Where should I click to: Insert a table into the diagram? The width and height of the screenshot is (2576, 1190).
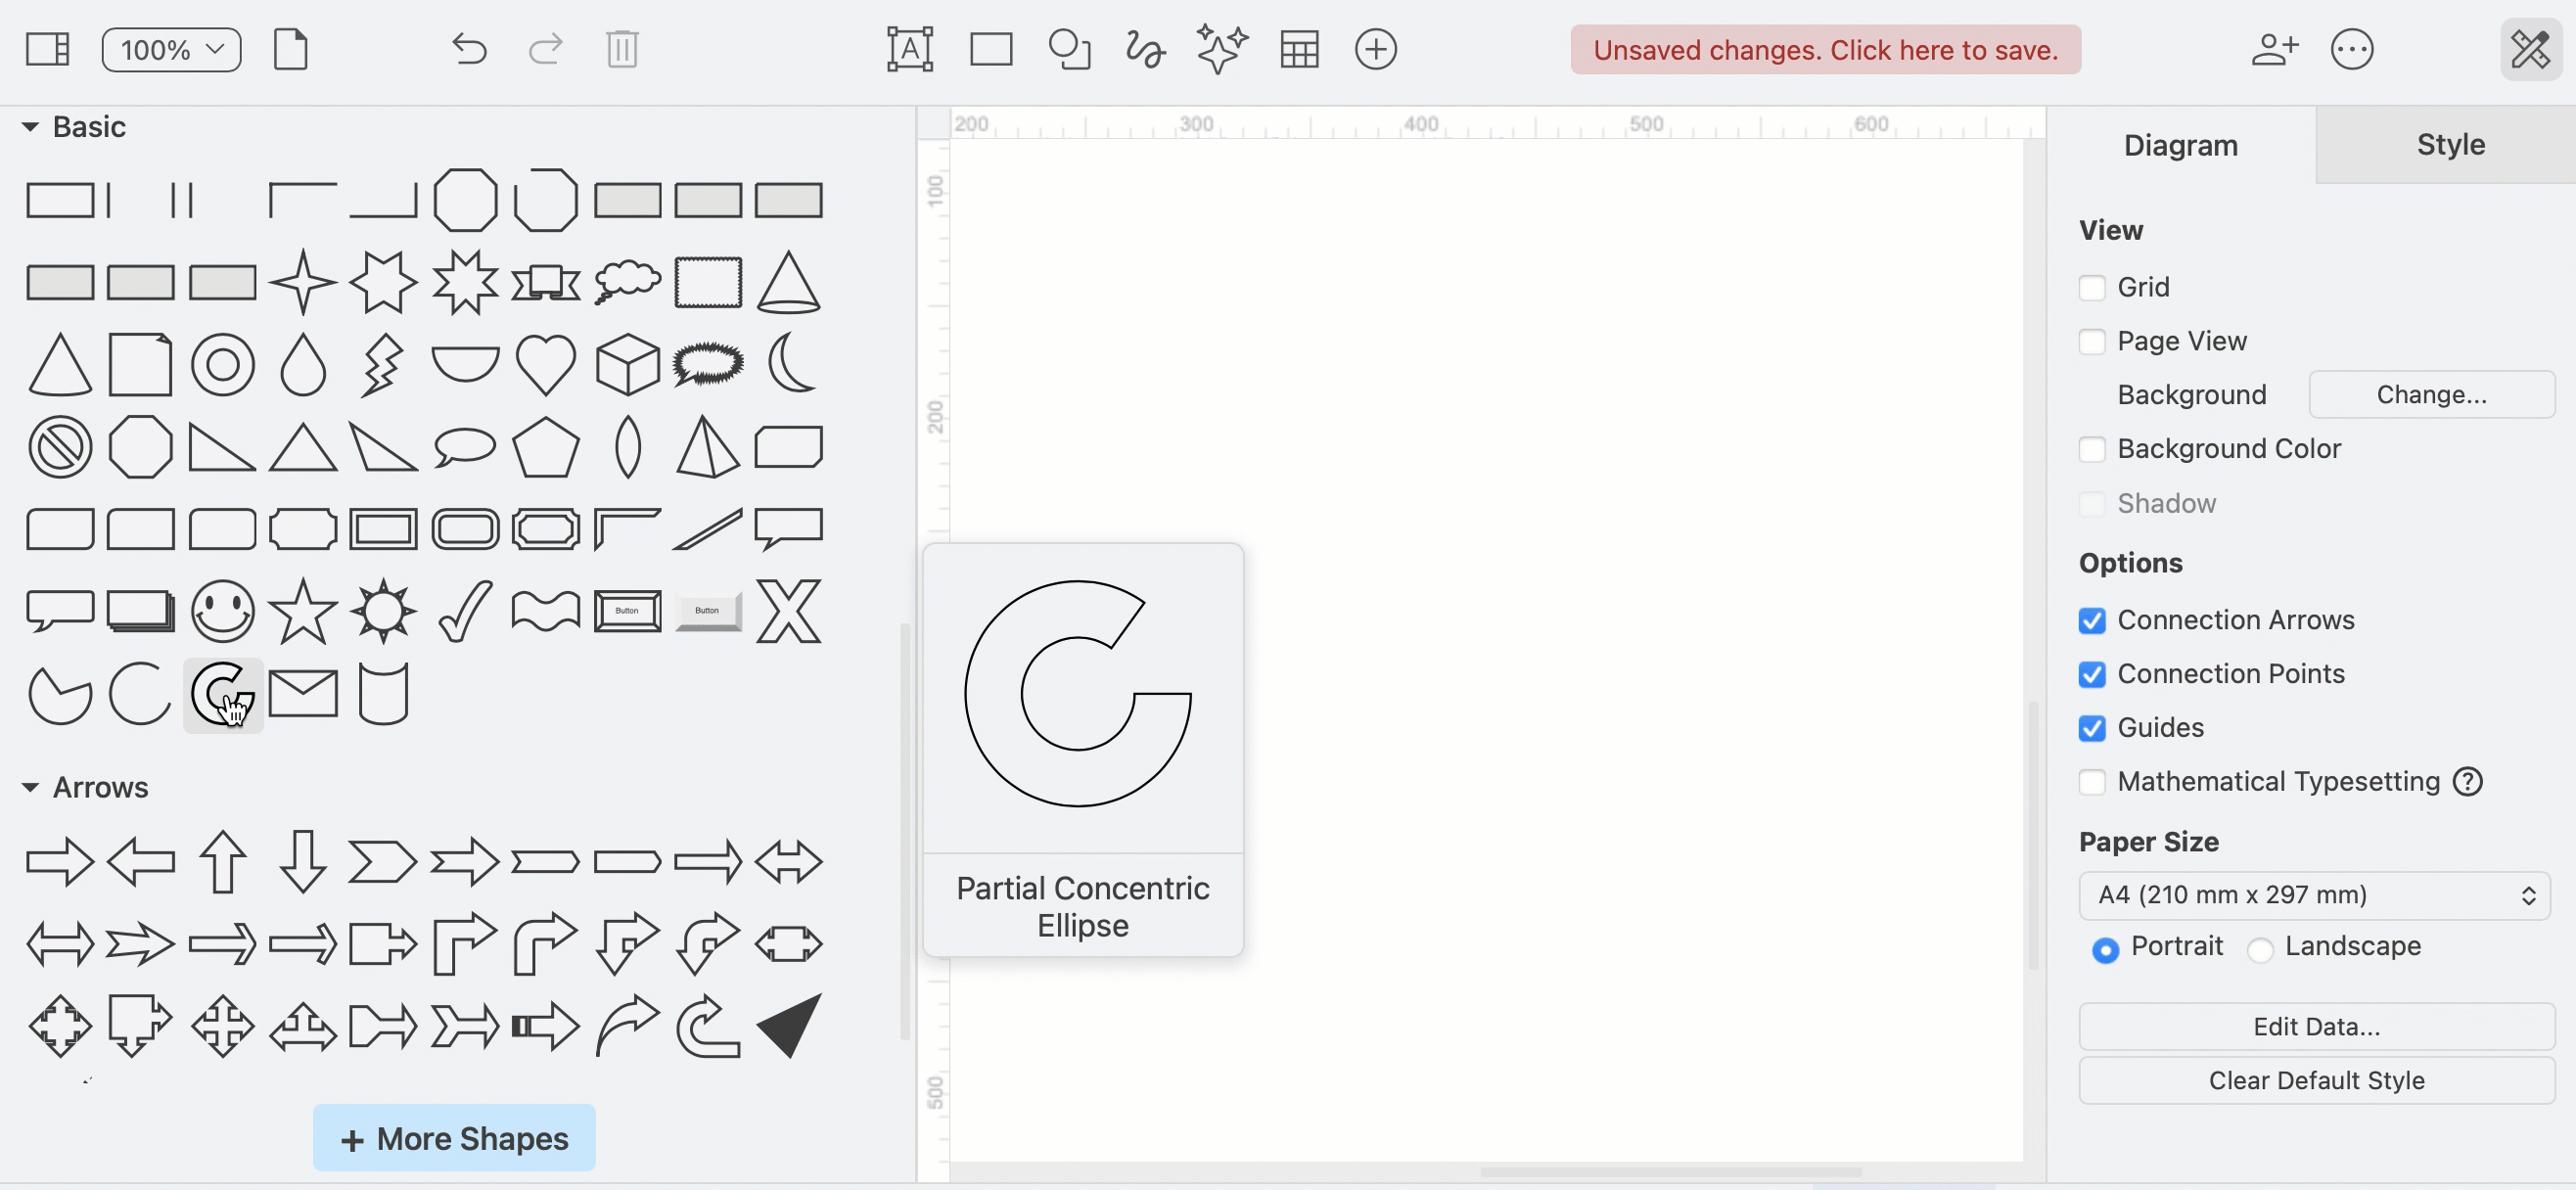pyautogui.click(x=1299, y=49)
